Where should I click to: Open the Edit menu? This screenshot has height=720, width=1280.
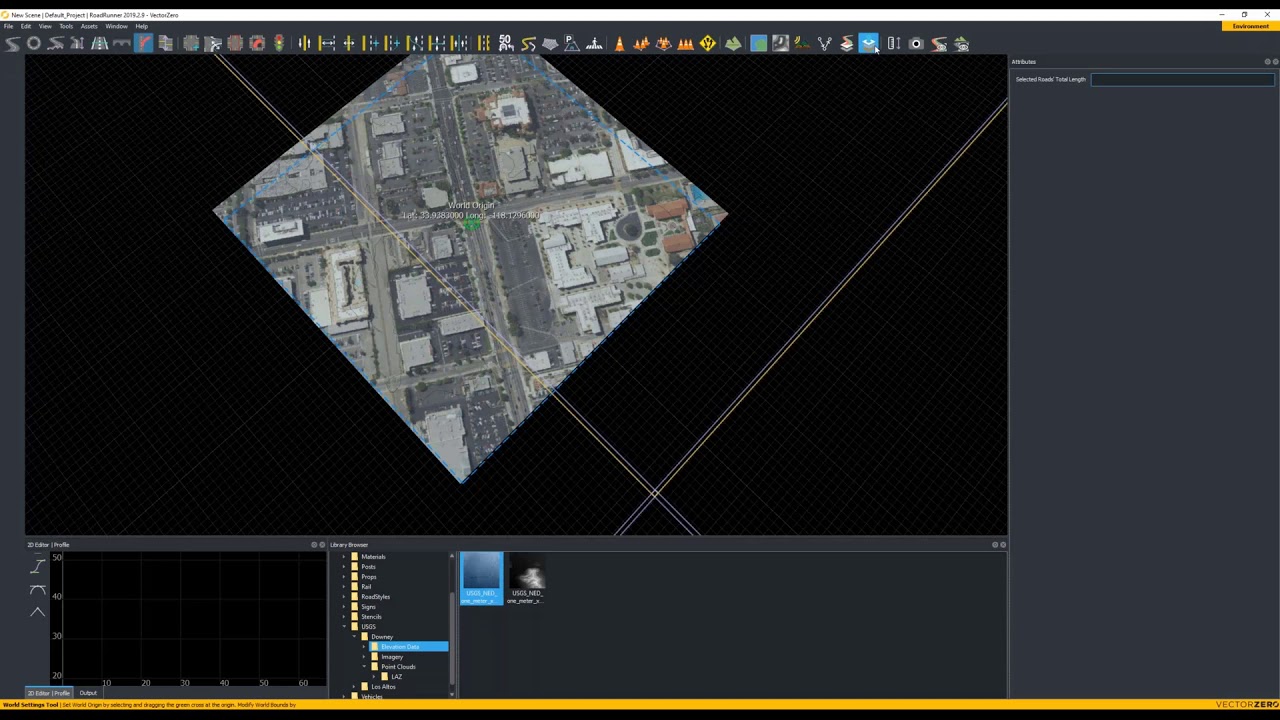click(x=25, y=26)
